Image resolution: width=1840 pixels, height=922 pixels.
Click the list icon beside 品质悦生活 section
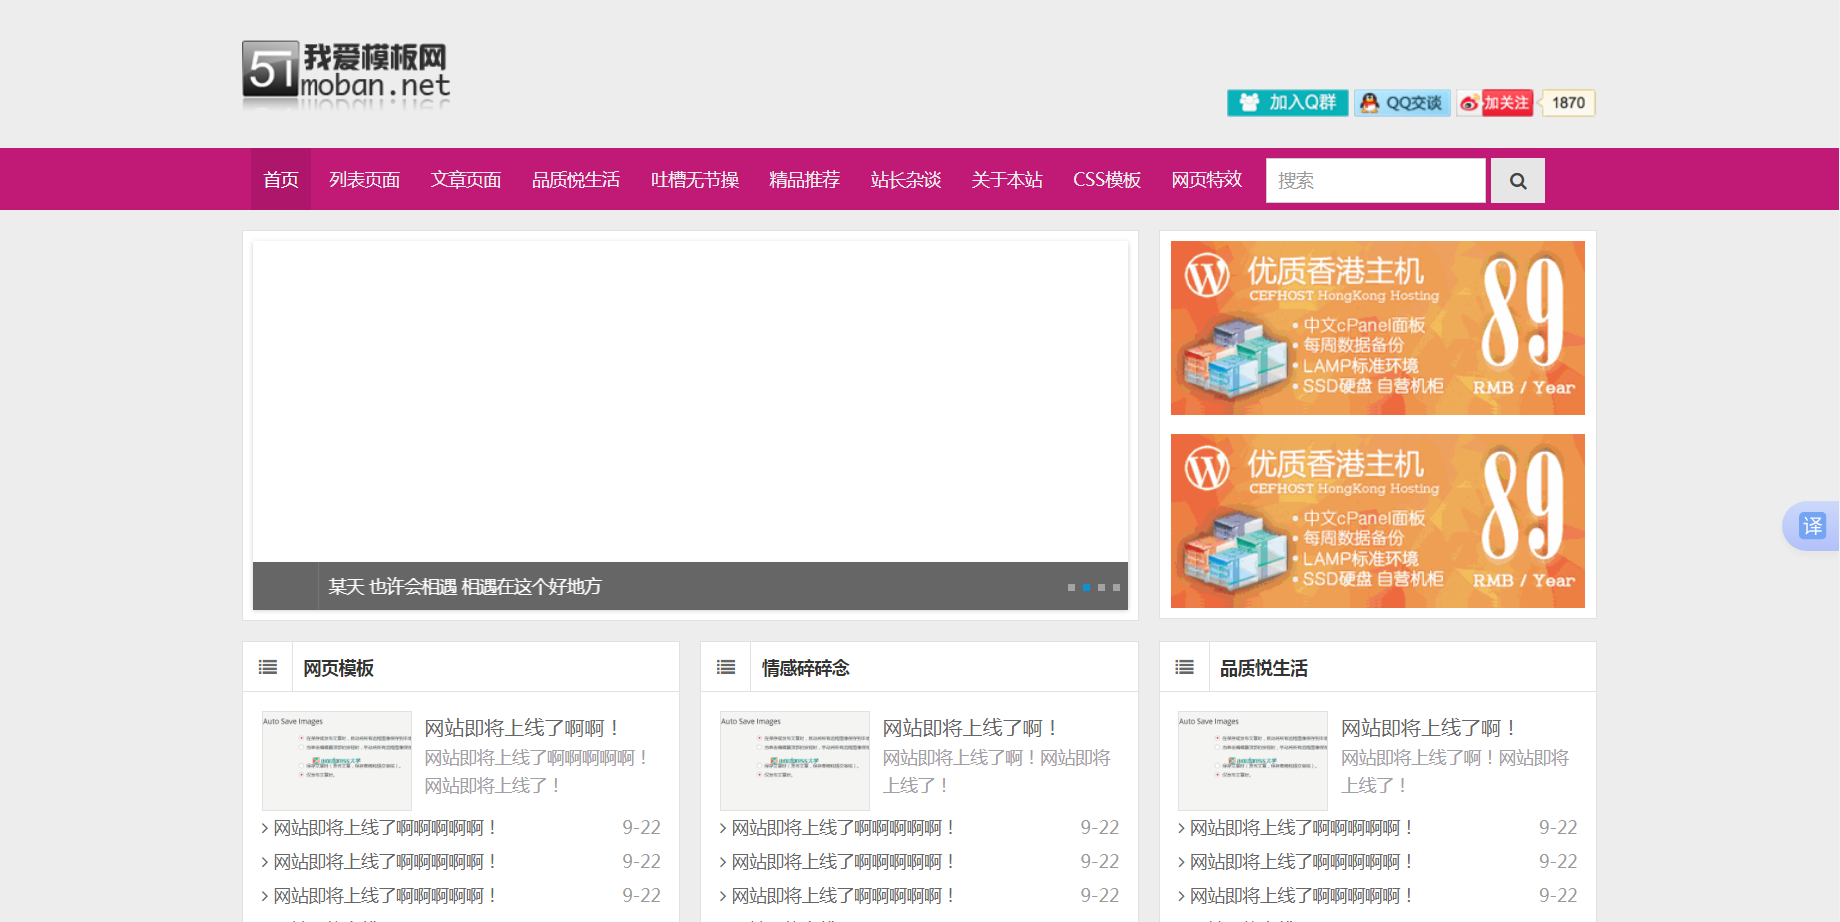click(1184, 667)
